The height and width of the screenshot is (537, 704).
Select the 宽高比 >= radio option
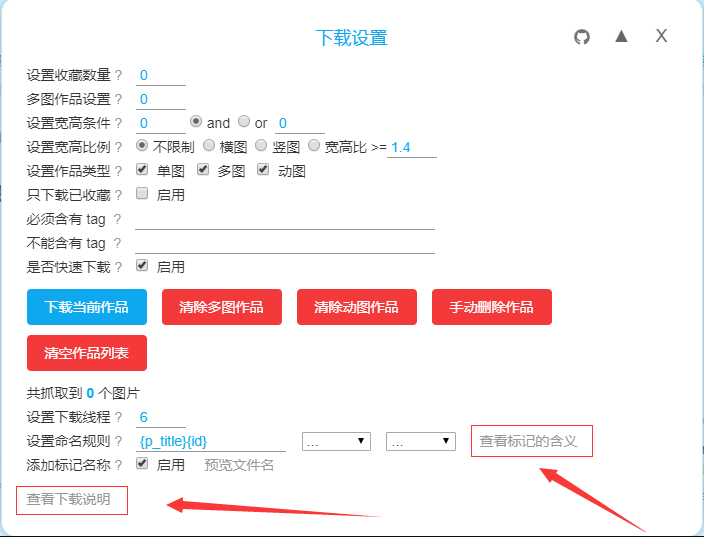(x=314, y=145)
